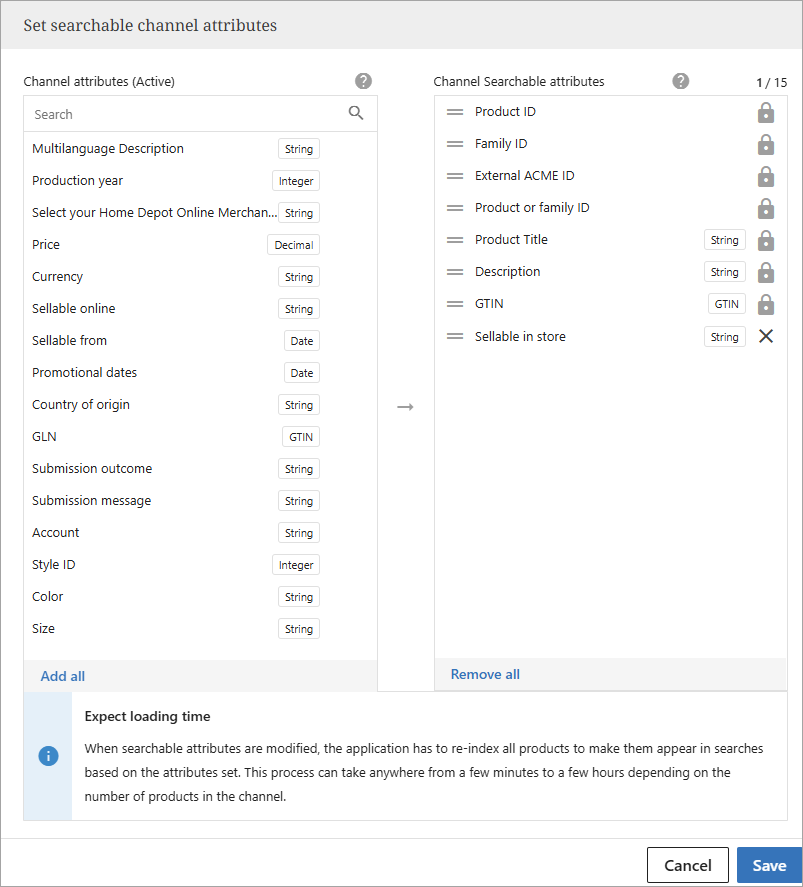This screenshot has height=887, width=803.
Task: Type in the attribute Search field
Action: click(x=185, y=114)
